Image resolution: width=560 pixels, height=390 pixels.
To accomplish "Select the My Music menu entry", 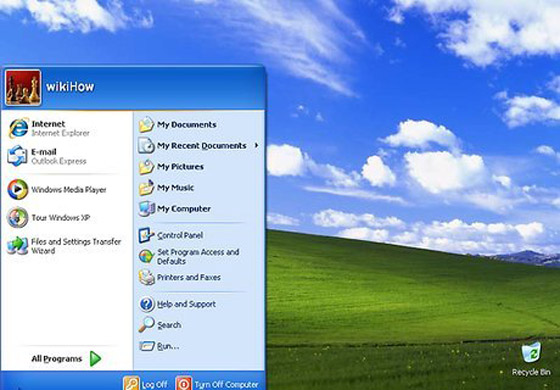I will 199,188.
